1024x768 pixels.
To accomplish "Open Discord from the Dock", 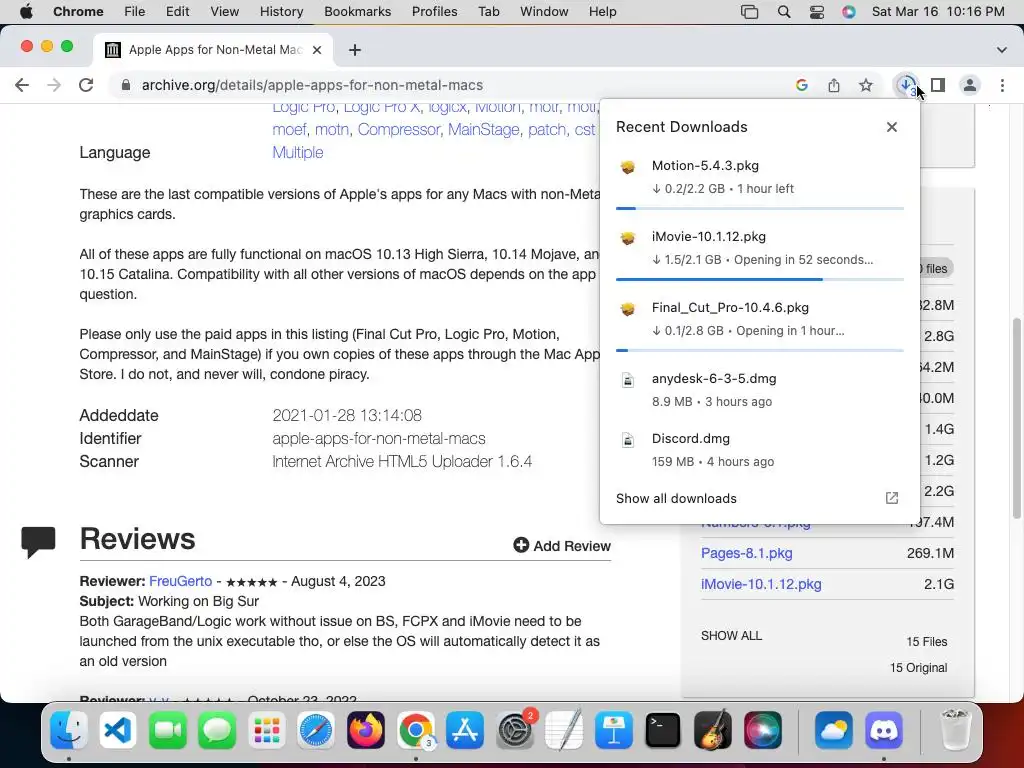I will 884,730.
